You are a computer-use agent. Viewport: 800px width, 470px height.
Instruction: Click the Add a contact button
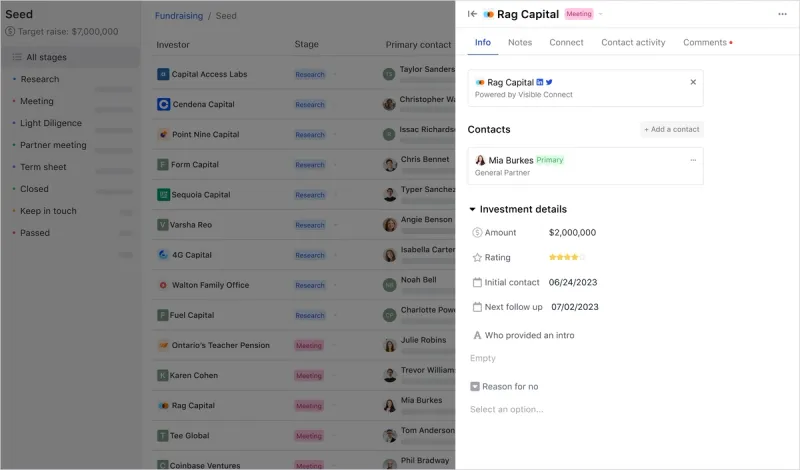(x=671, y=129)
